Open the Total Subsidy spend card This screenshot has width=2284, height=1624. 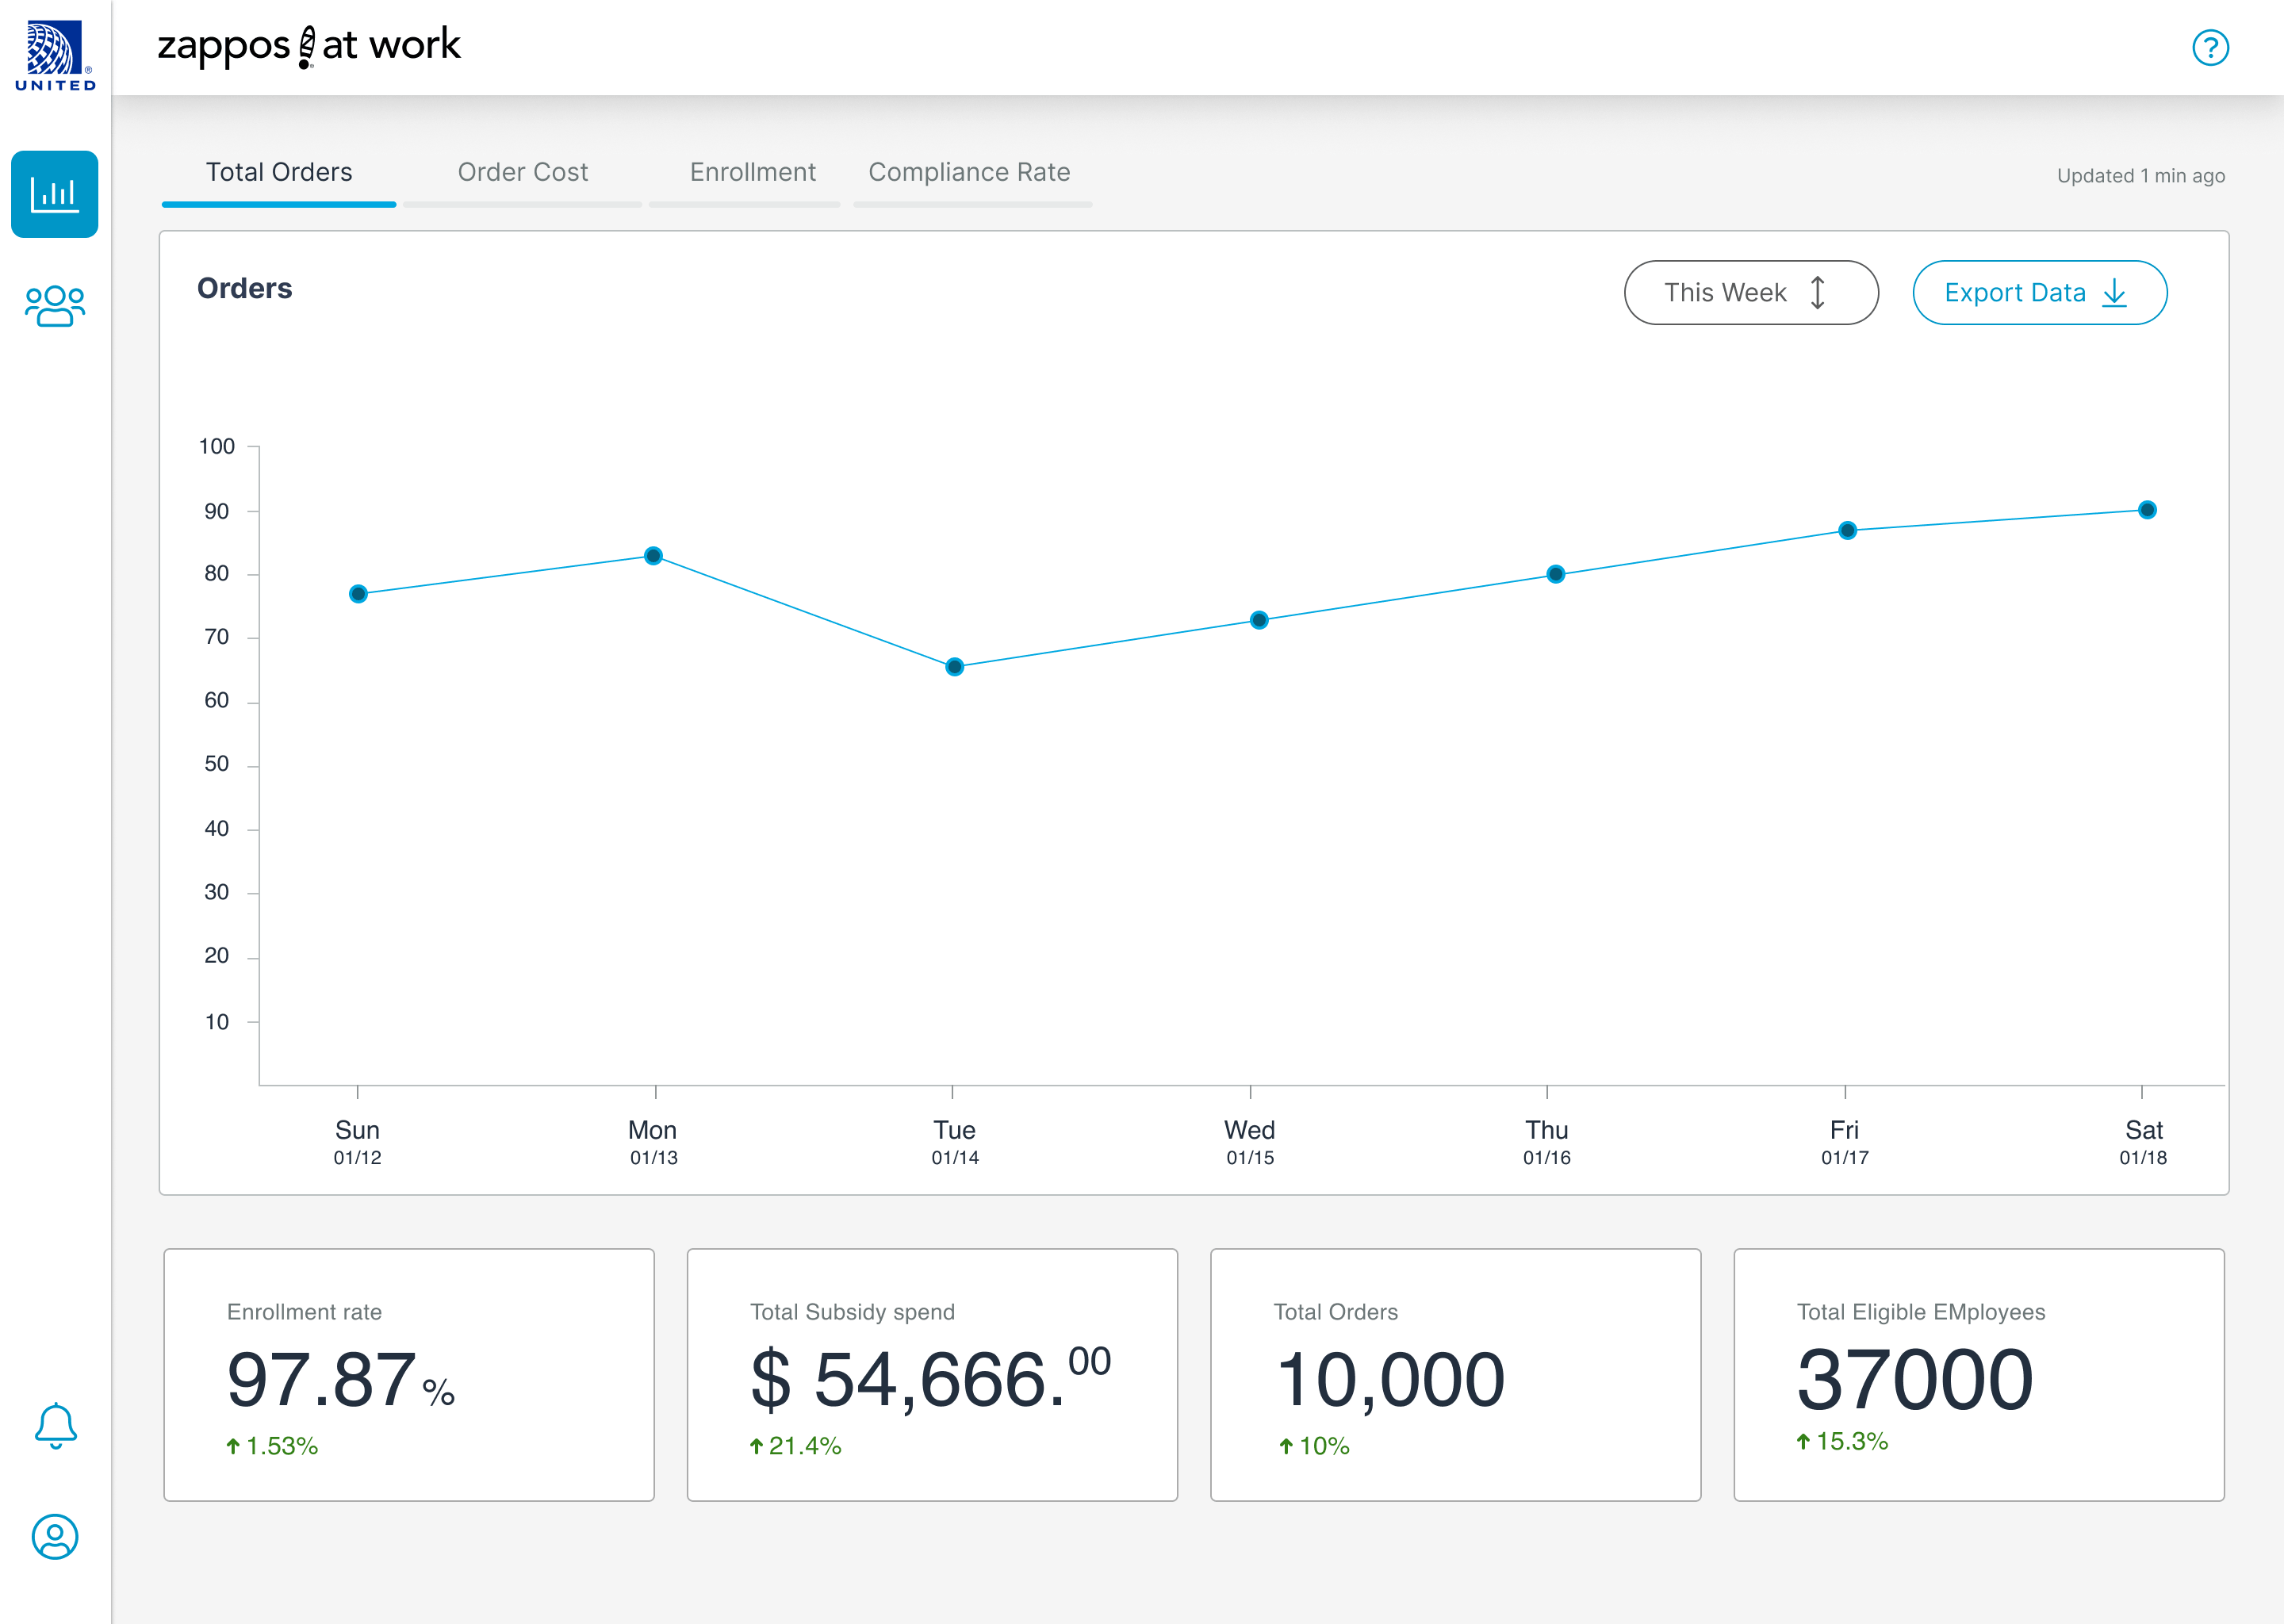931,1374
